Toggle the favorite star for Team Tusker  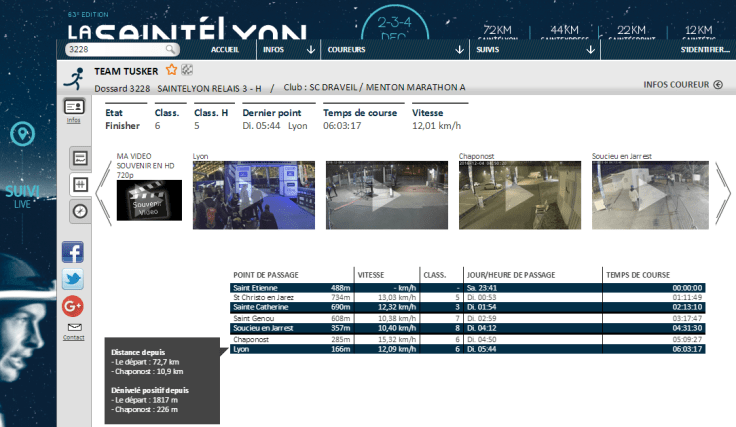click(x=171, y=70)
